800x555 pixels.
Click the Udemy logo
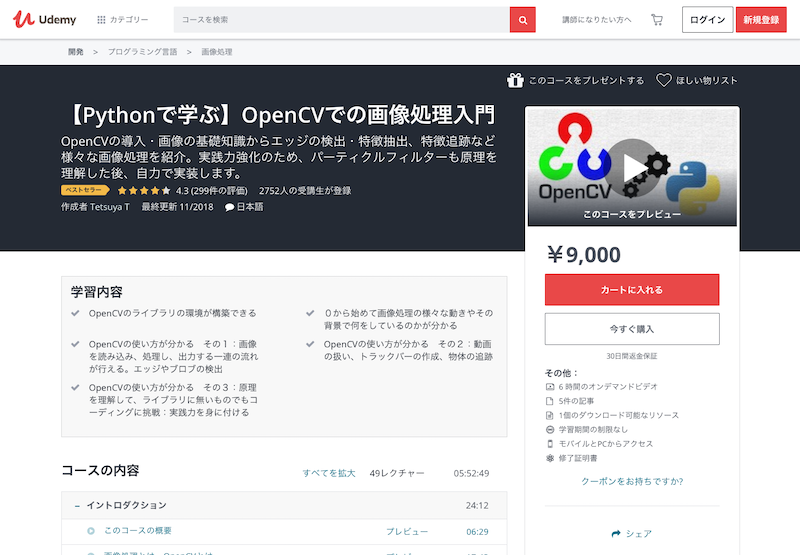(x=44, y=19)
